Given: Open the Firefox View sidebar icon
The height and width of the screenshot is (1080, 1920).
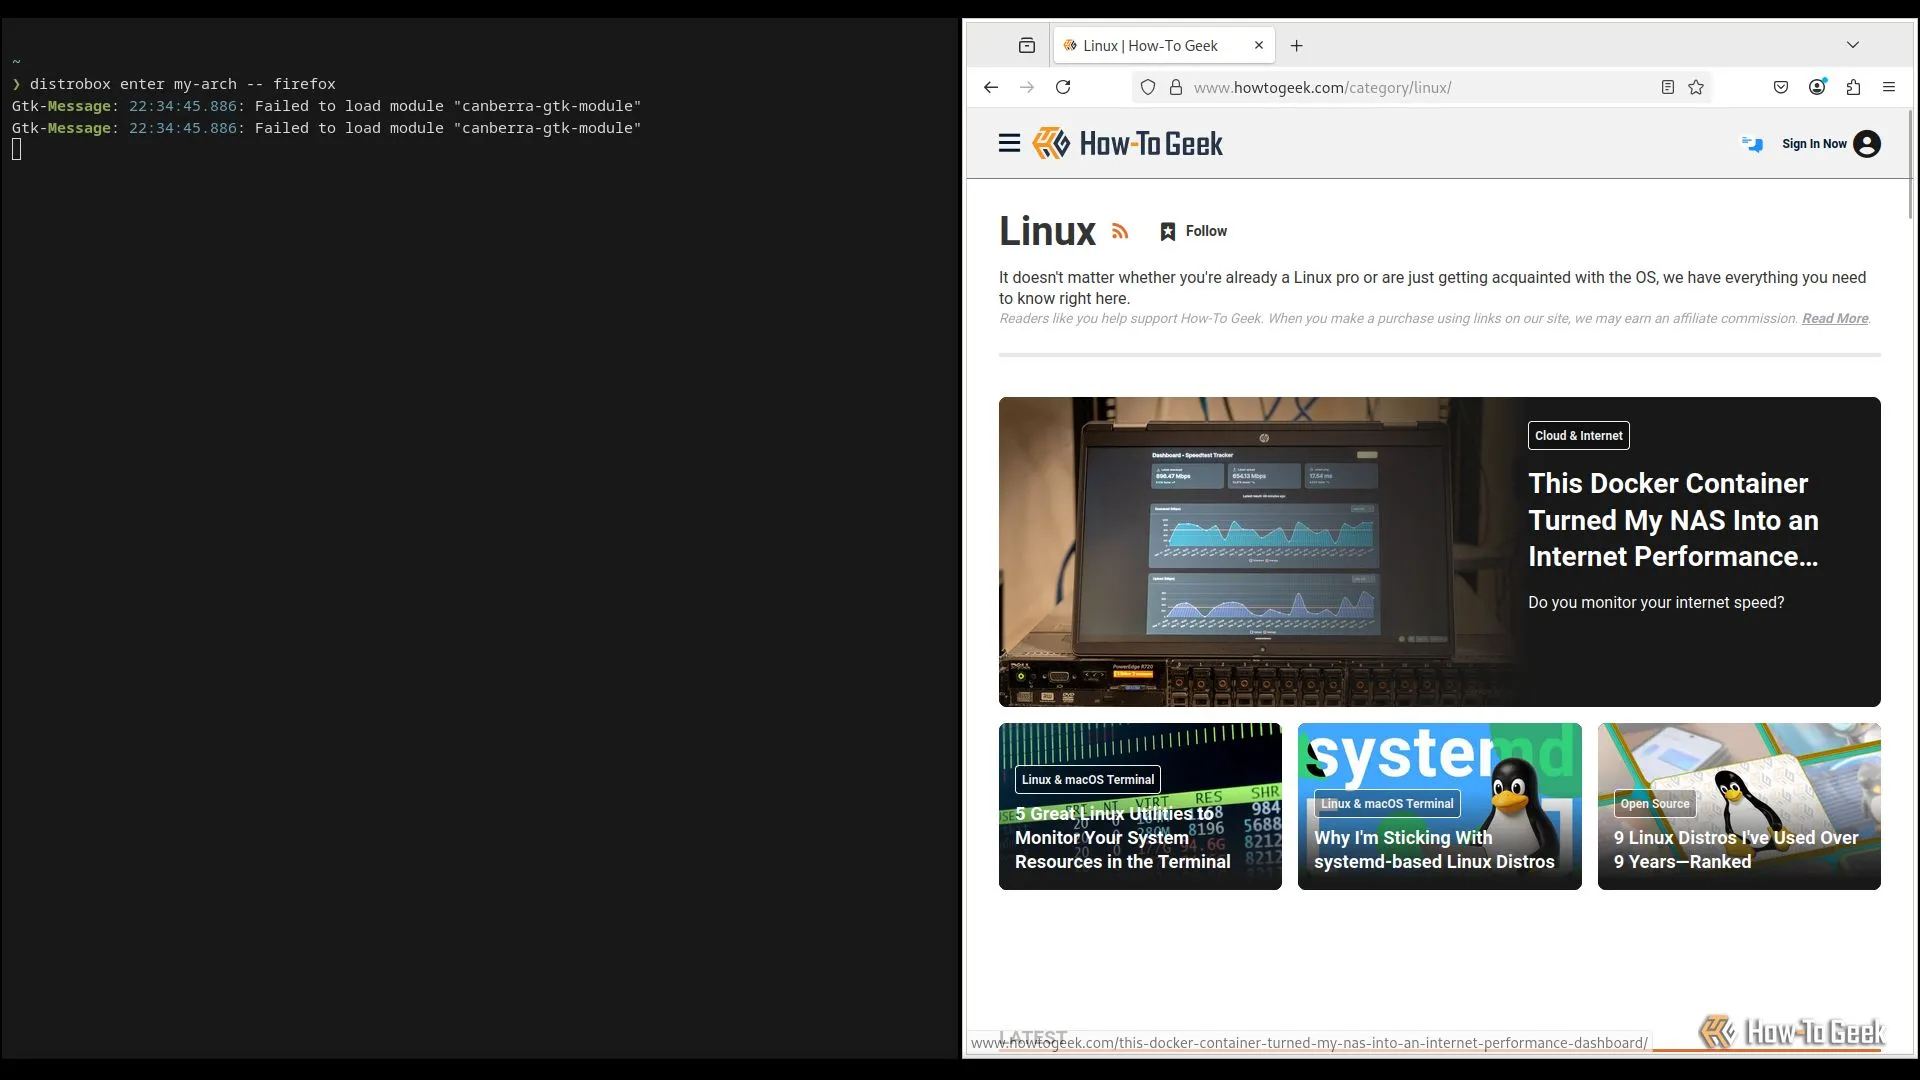Looking at the screenshot, I should (x=1027, y=45).
